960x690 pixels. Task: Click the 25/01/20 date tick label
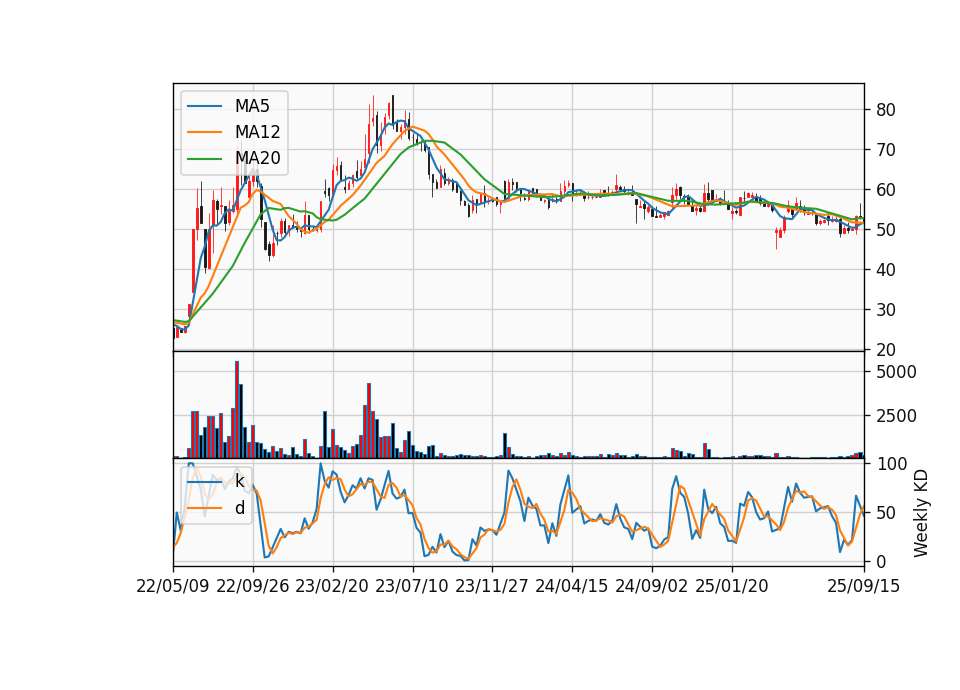pos(732,587)
